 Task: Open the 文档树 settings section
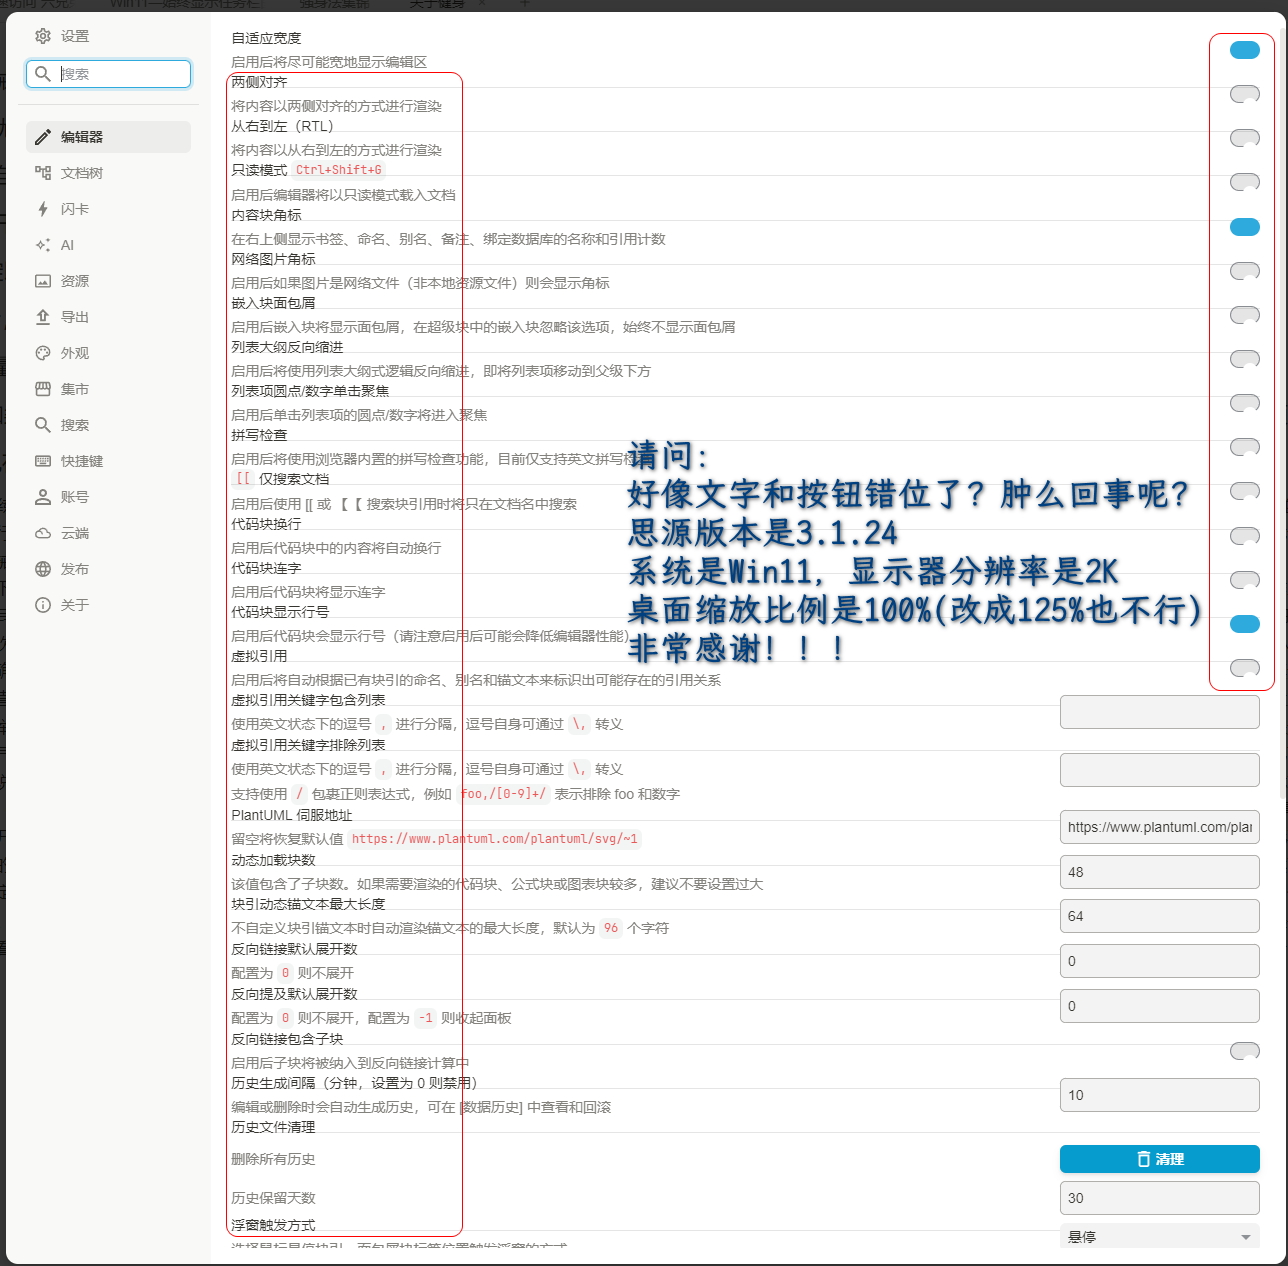[x=108, y=173]
